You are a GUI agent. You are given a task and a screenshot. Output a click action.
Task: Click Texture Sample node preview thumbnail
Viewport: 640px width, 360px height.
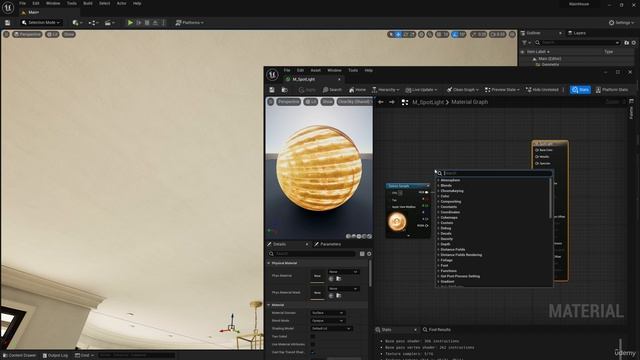point(397,222)
